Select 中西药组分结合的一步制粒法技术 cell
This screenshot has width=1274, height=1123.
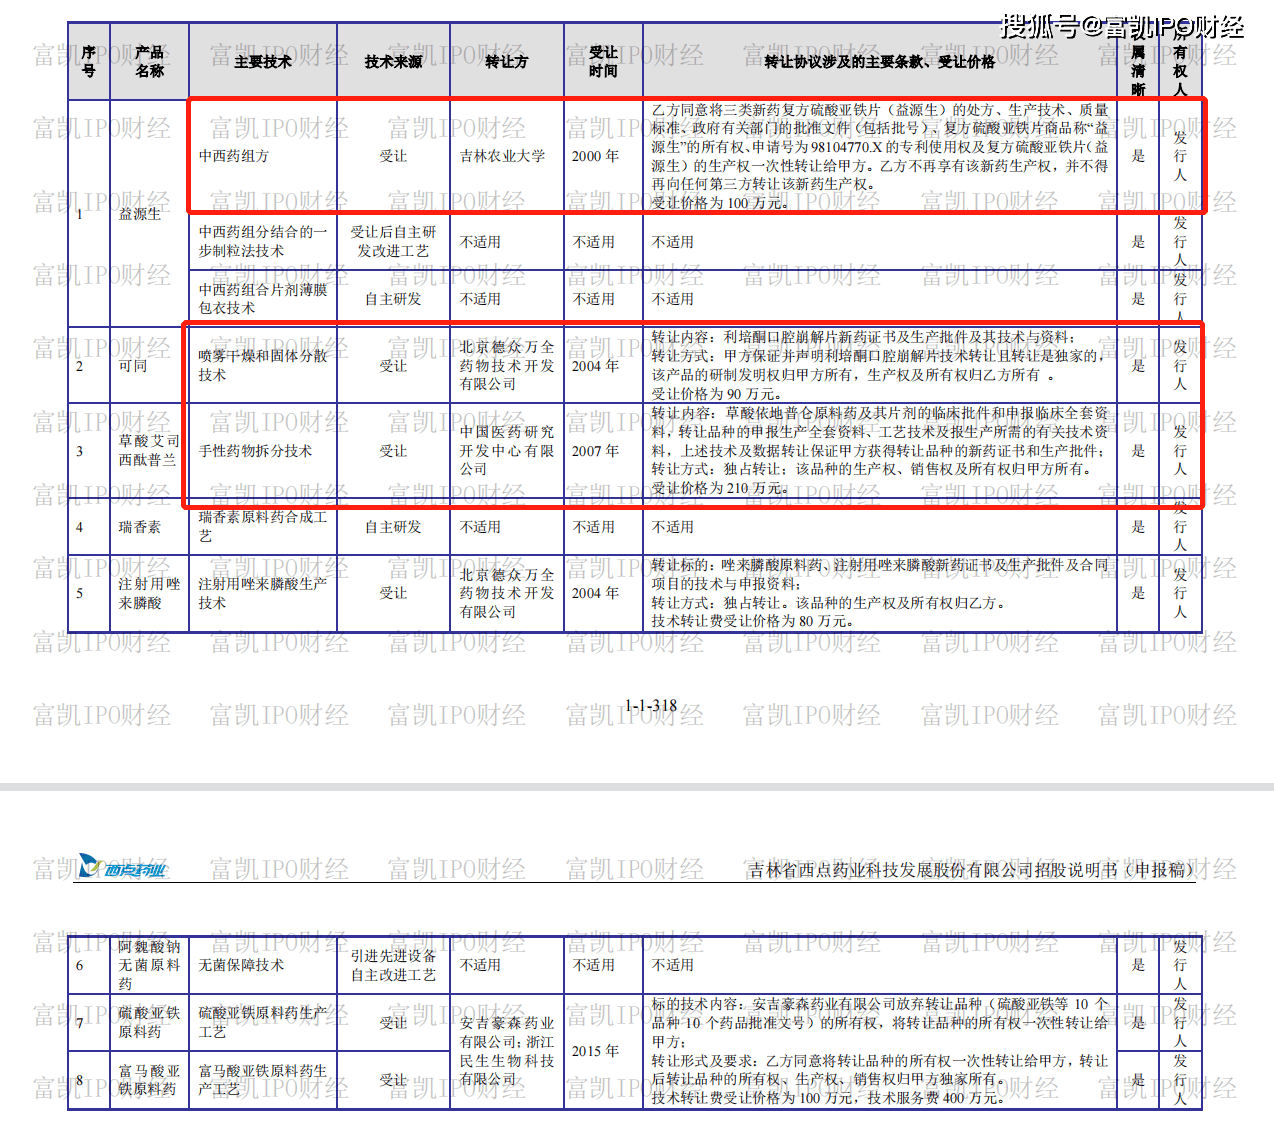(x=263, y=241)
